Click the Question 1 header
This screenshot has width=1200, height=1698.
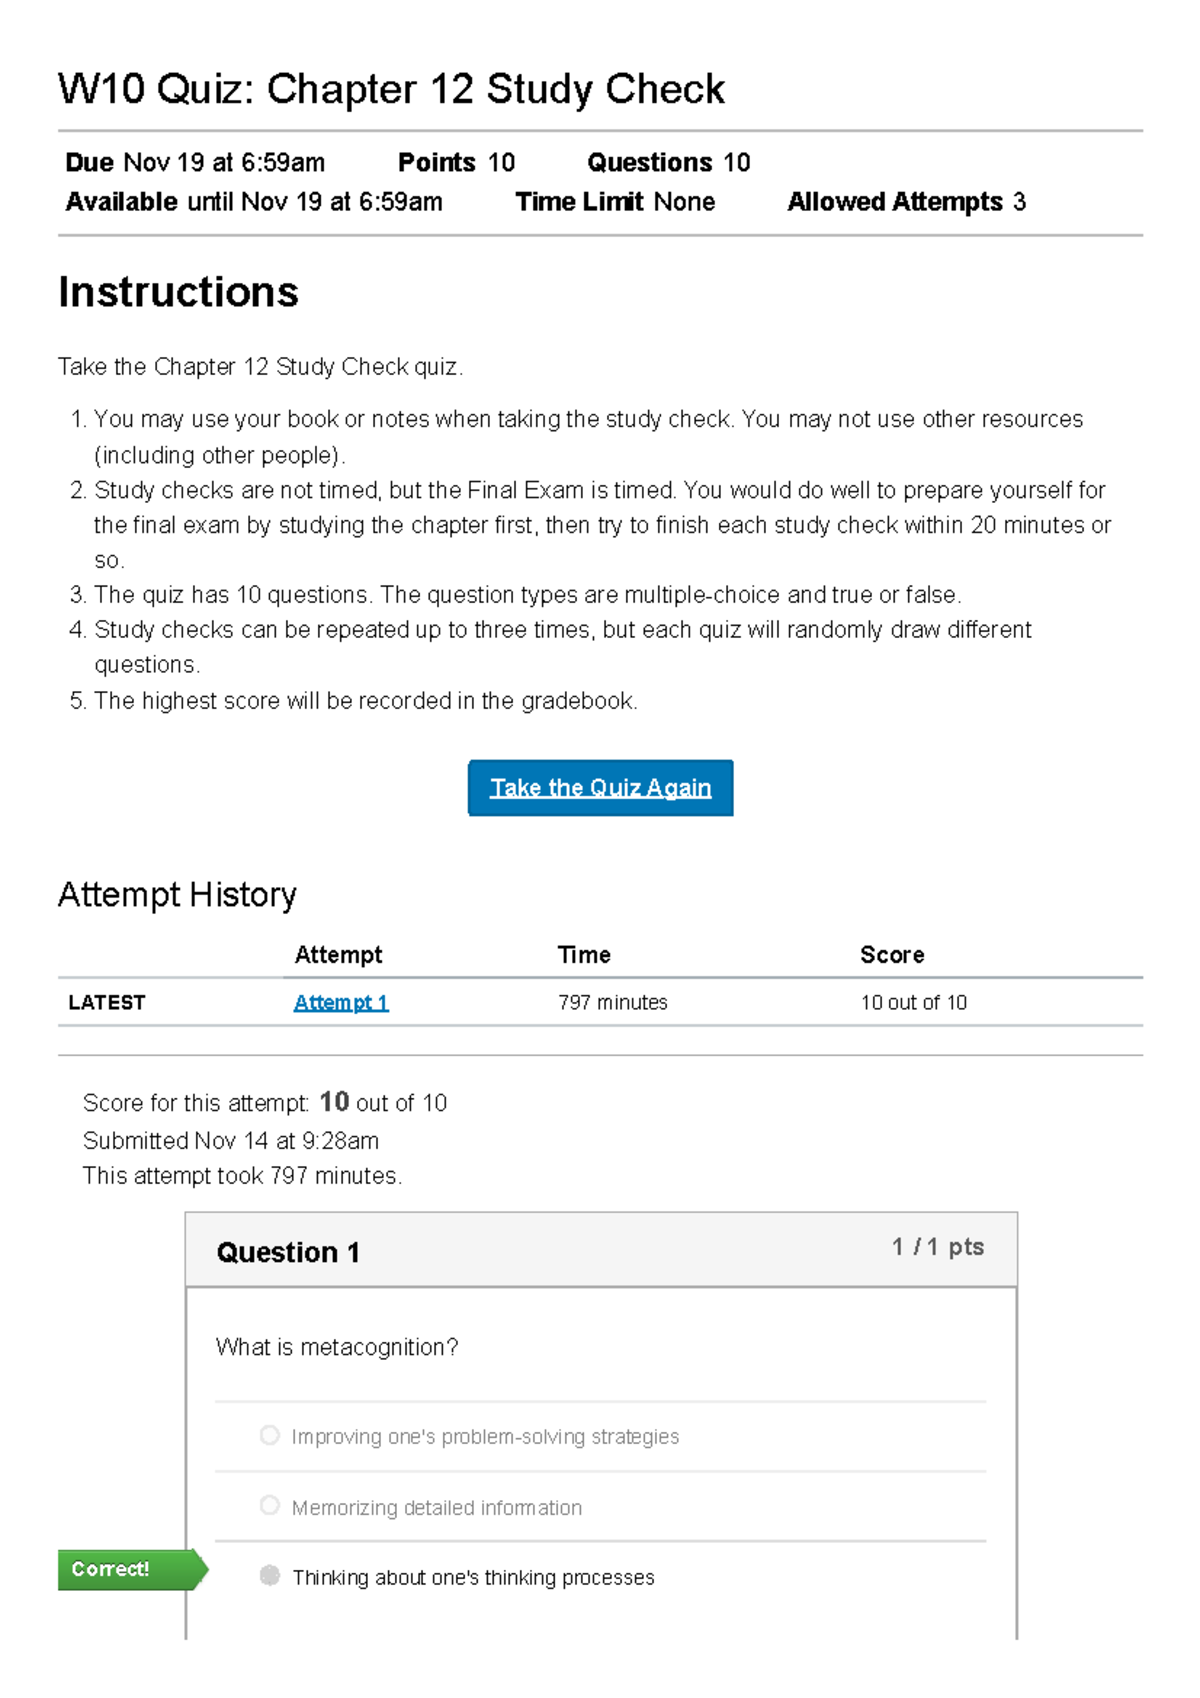point(288,1252)
